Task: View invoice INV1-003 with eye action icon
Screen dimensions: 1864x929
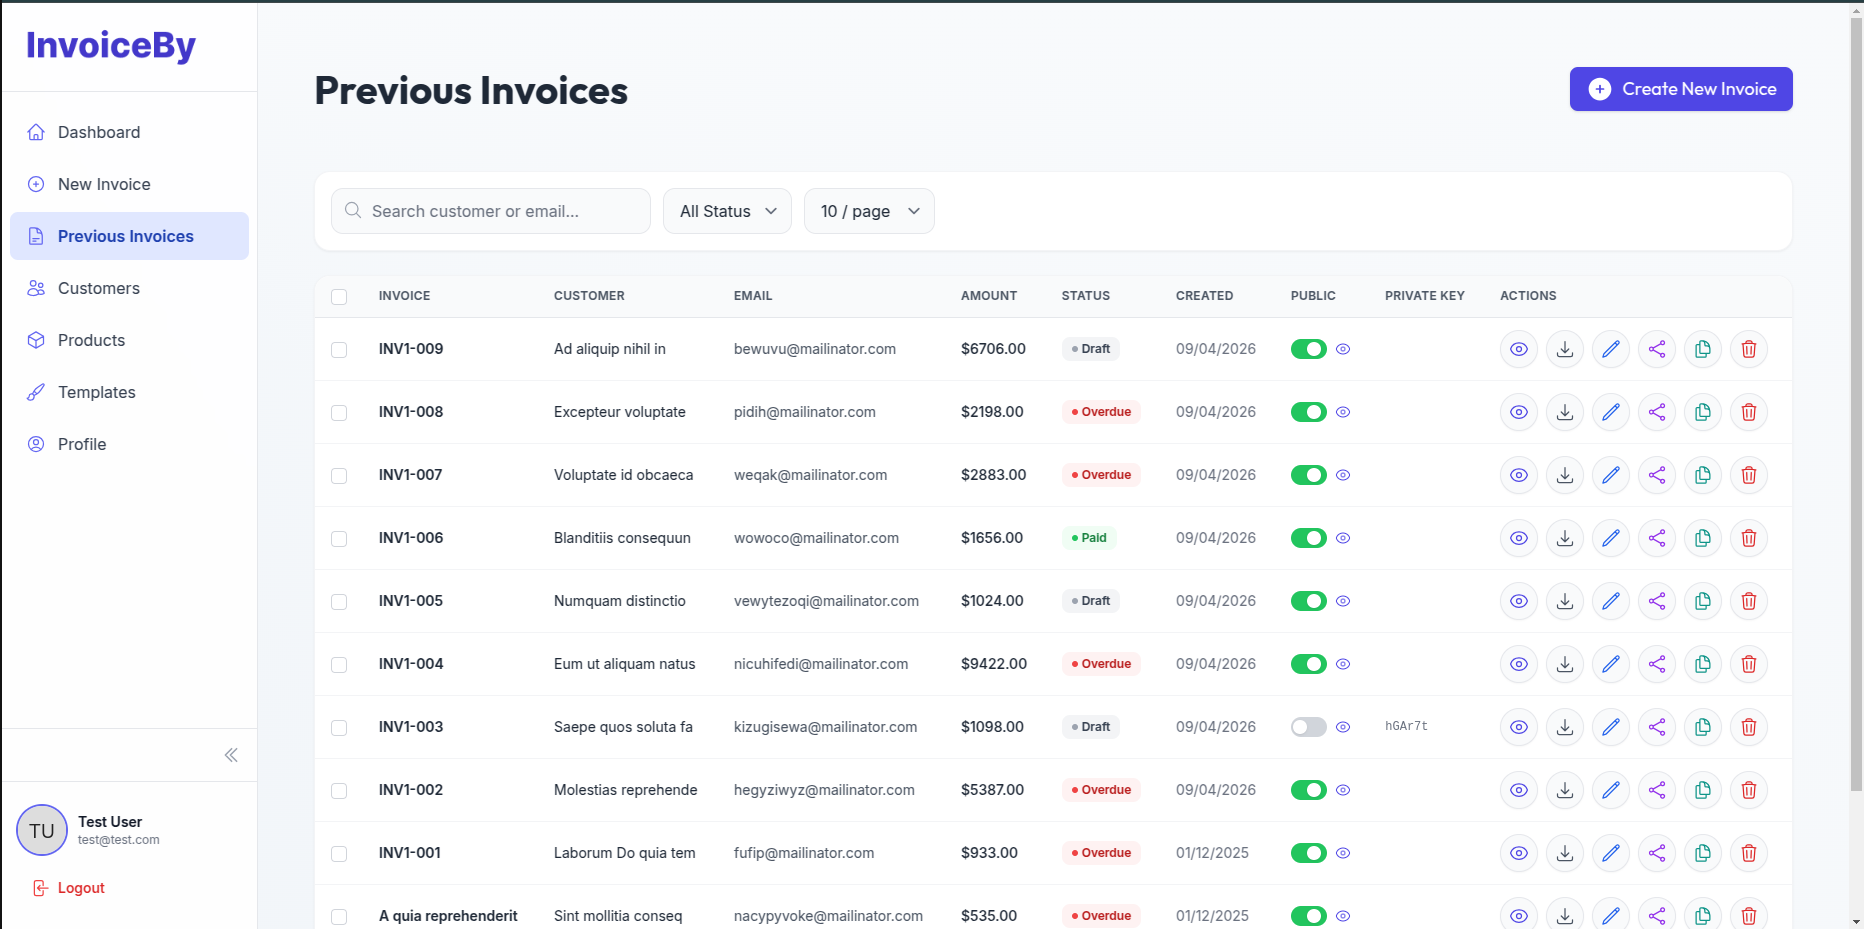Action: (x=1519, y=727)
